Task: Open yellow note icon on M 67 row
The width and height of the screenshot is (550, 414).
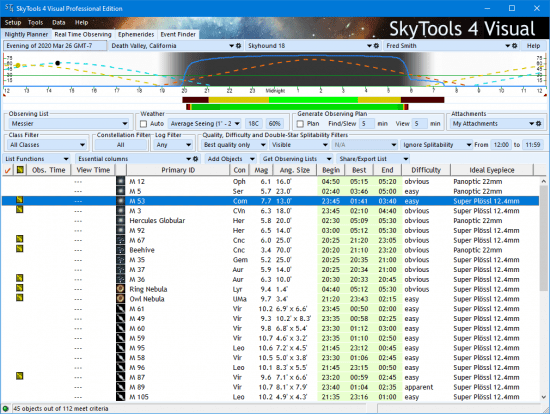Action: (20, 239)
